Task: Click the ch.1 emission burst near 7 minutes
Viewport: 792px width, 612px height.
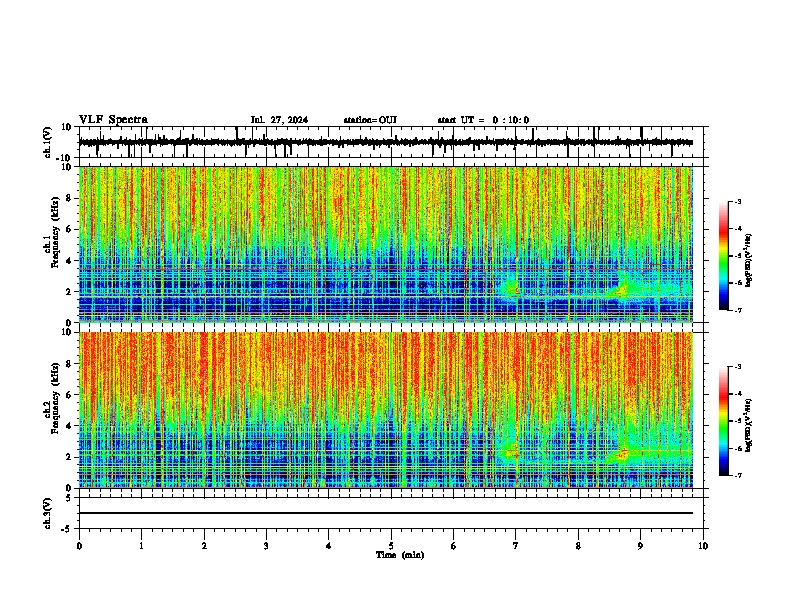Action: pos(511,289)
